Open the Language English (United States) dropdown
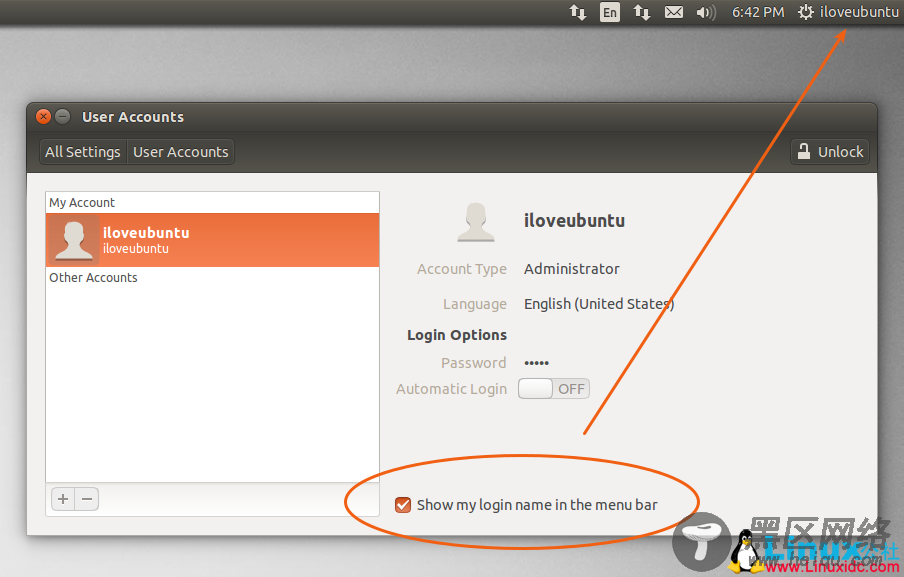The height and width of the screenshot is (577, 904). (599, 304)
